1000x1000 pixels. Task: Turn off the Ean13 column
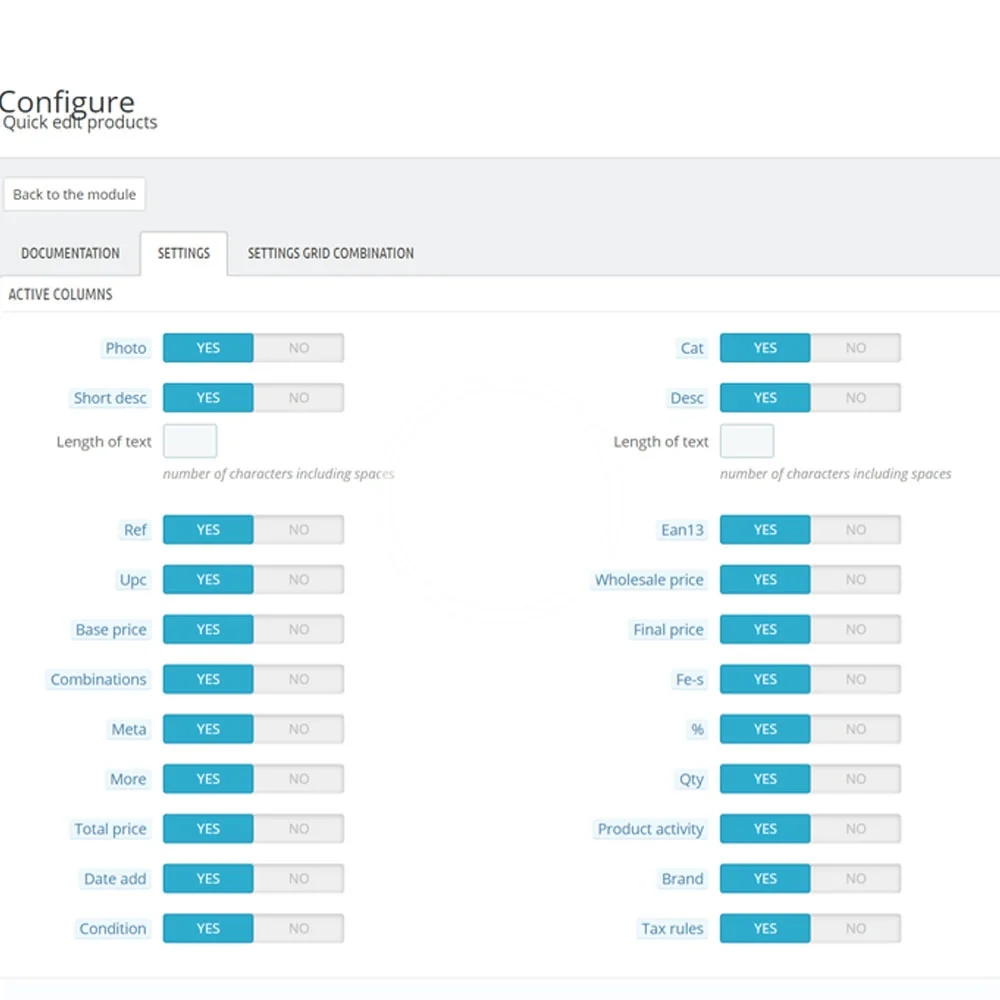tap(855, 530)
